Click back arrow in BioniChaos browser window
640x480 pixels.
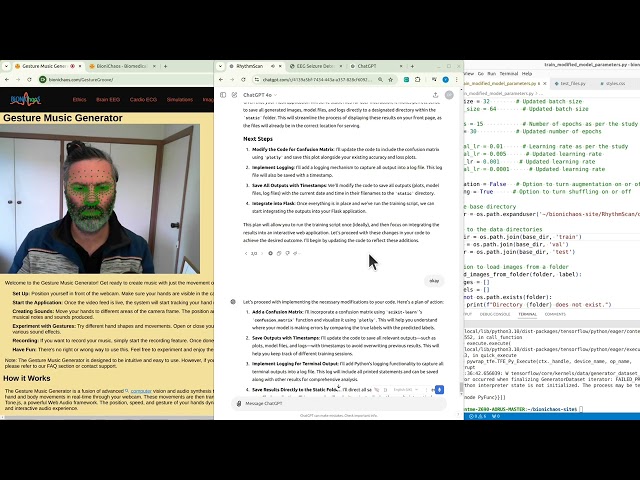click(x=7, y=80)
